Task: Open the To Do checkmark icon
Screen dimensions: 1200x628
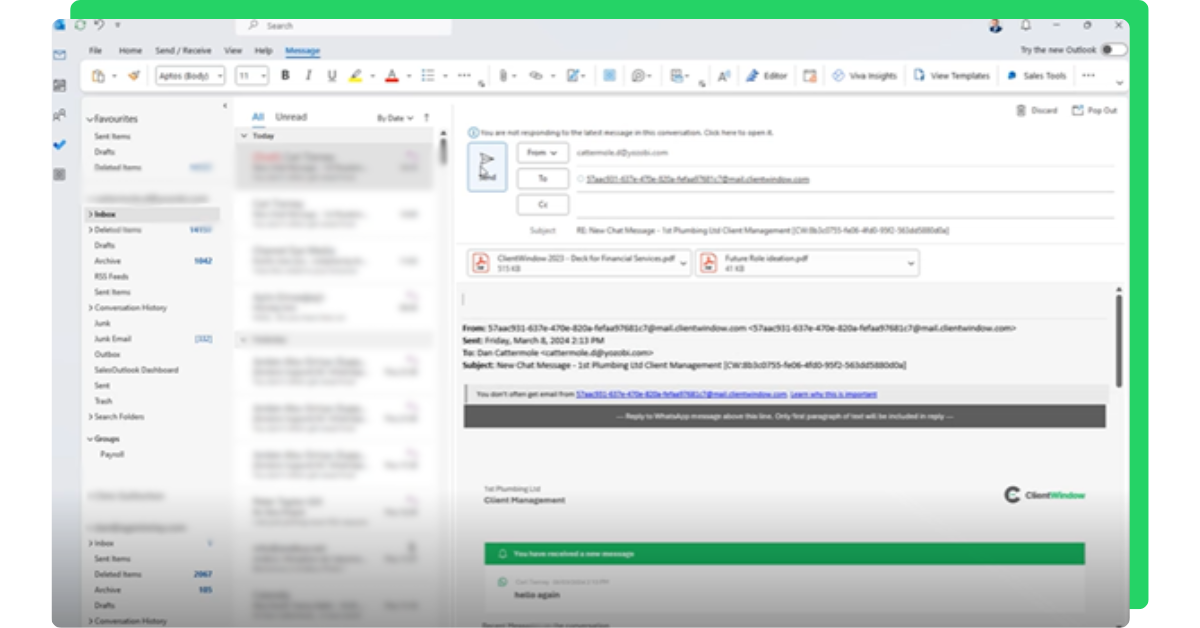Action: coord(60,145)
